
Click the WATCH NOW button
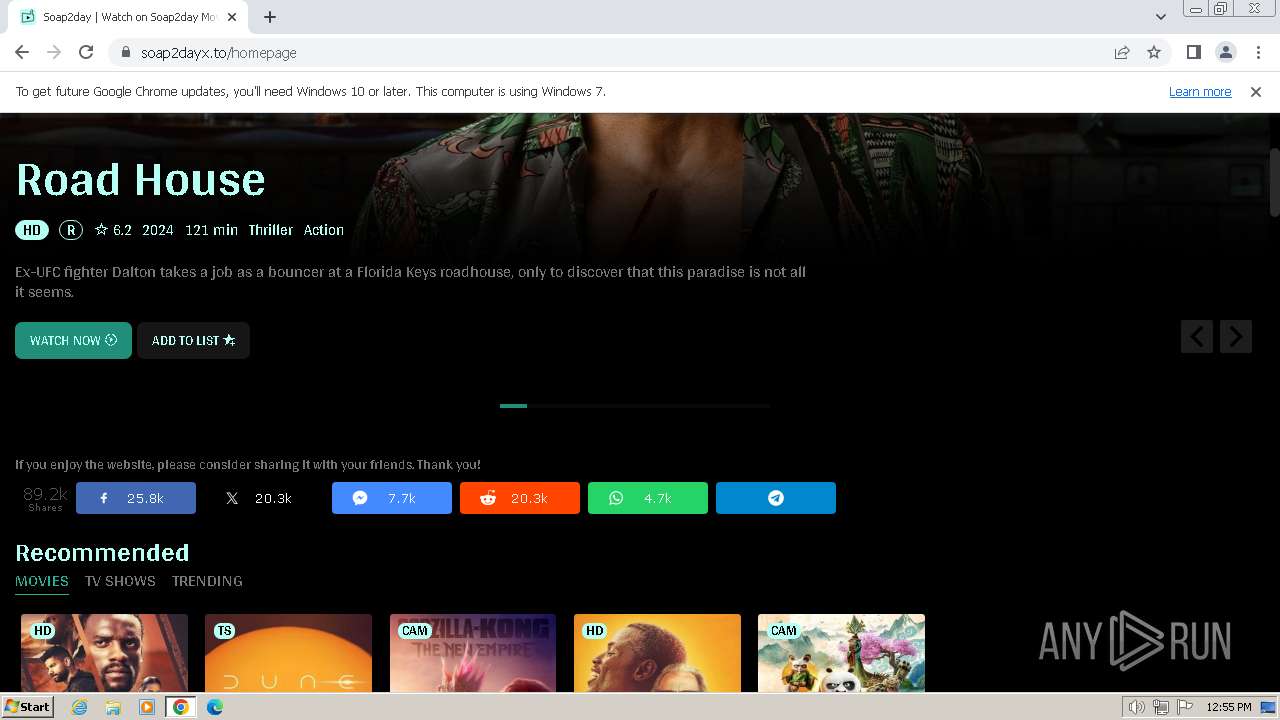click(x=73, y=341)
